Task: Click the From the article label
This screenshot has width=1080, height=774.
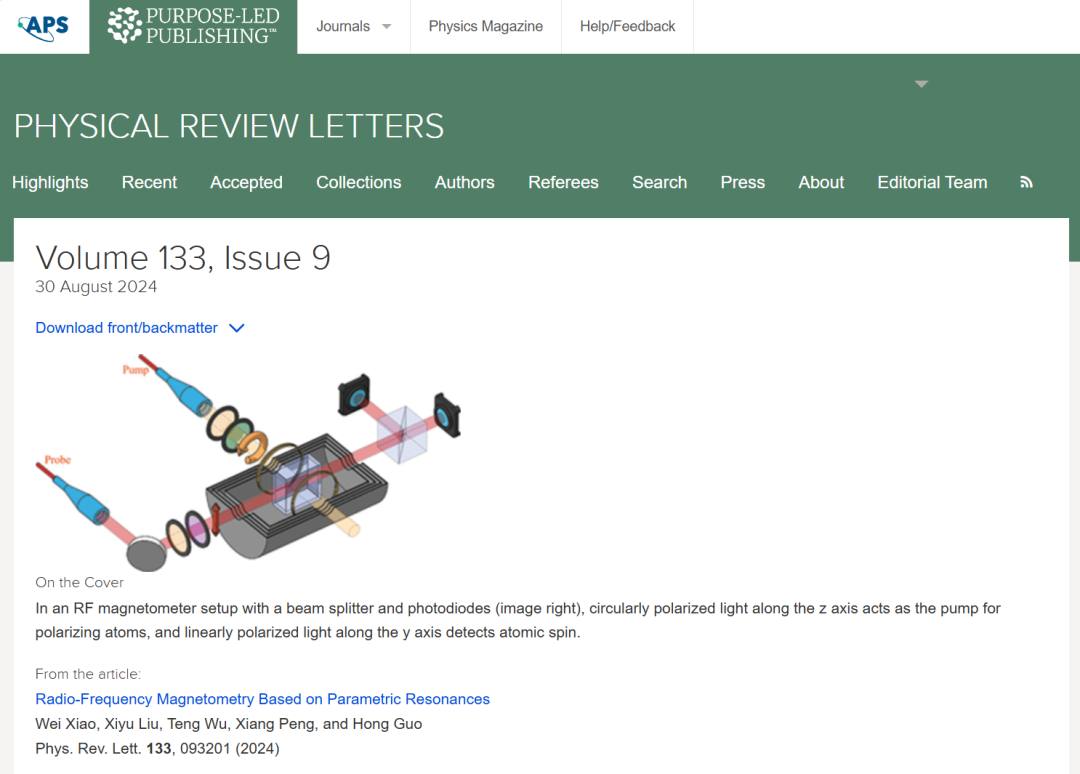Action: (x=88, y=674)
